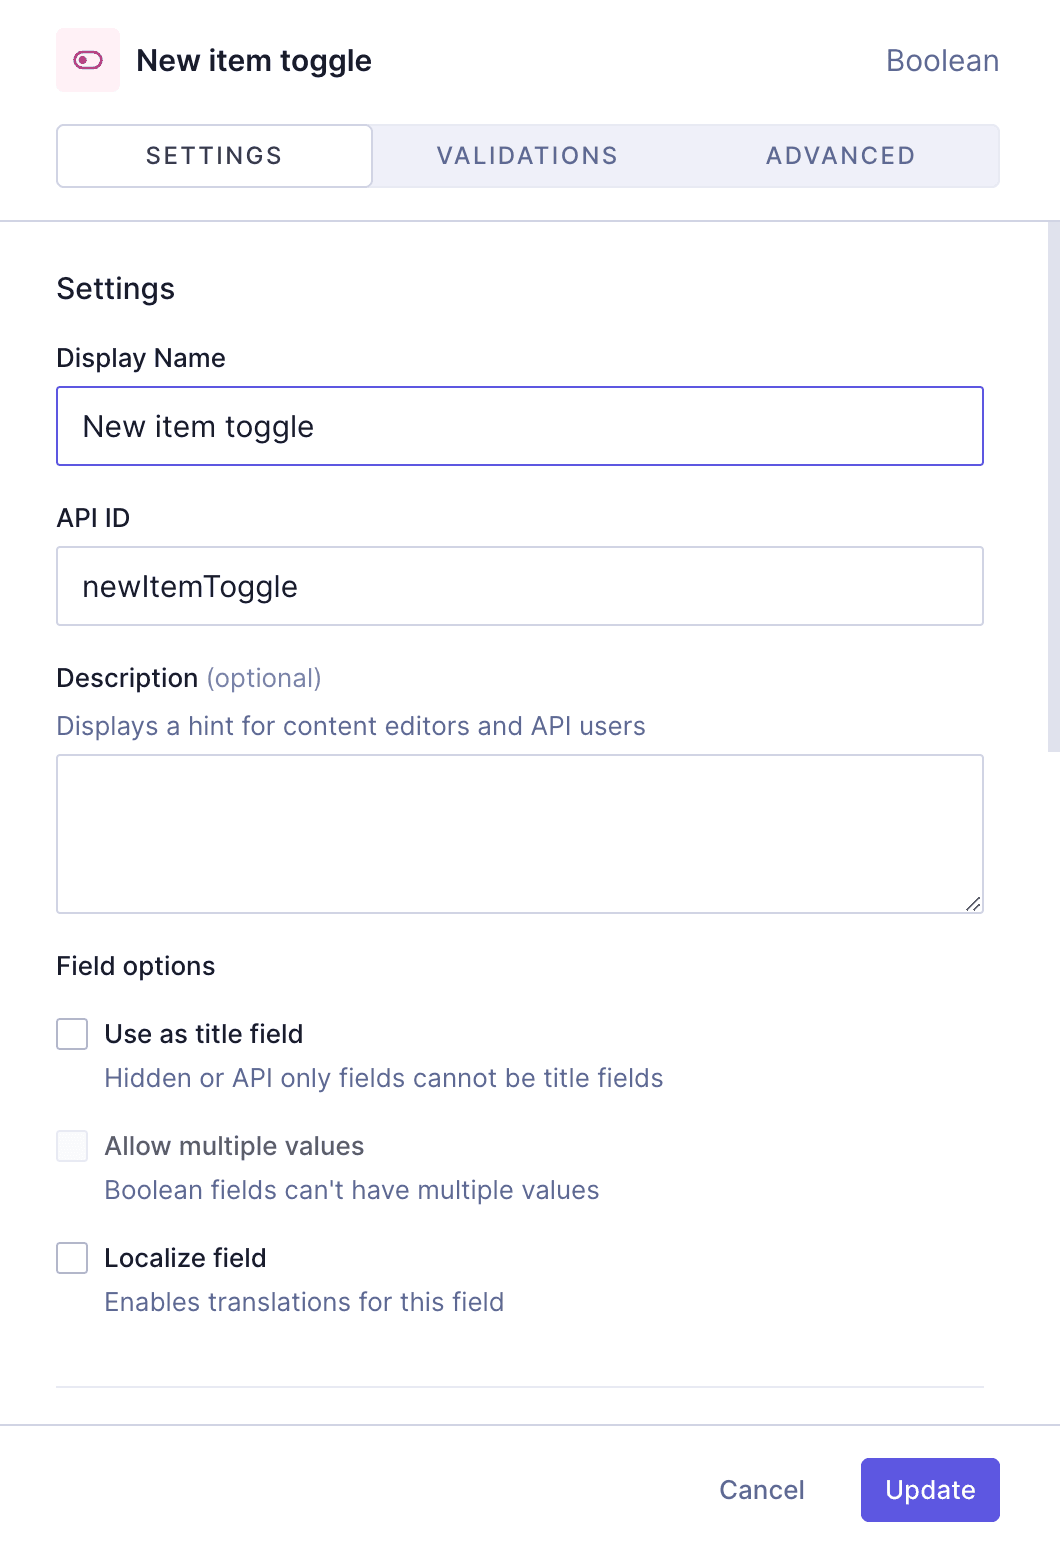The width and height of the screenshot is (1060, 1550).
Task: Click the New item toggle heading
Action: click(255, 60)
